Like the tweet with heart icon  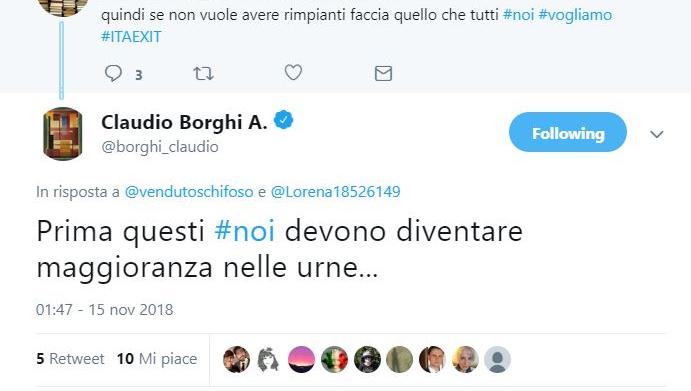click(x=293, y=72)
